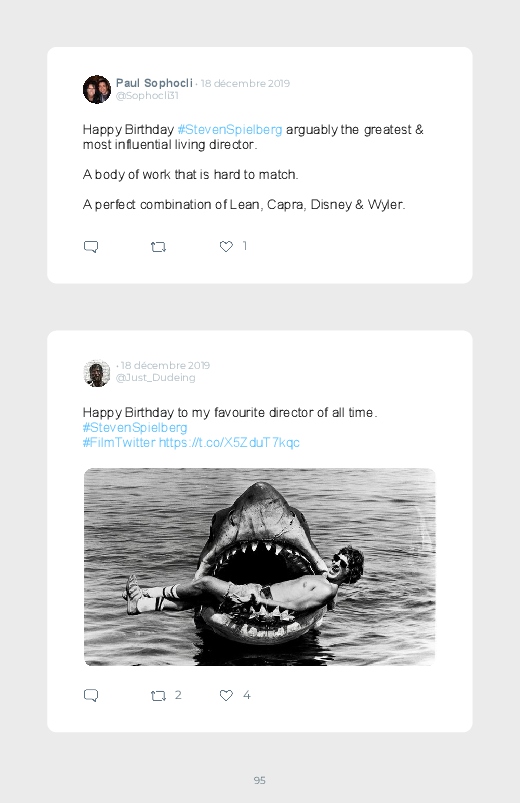Click the like count 4

coord(246,695)
